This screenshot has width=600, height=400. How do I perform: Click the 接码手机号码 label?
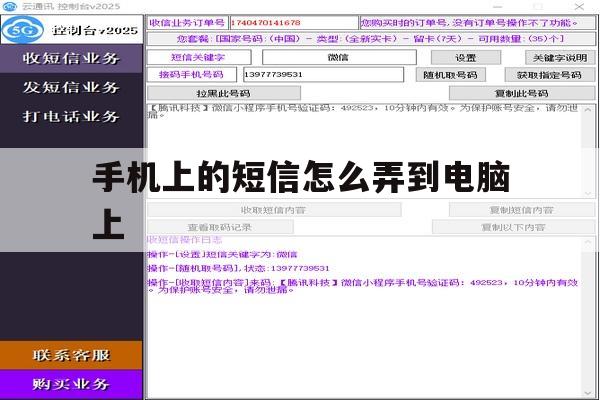coord(192,75)
